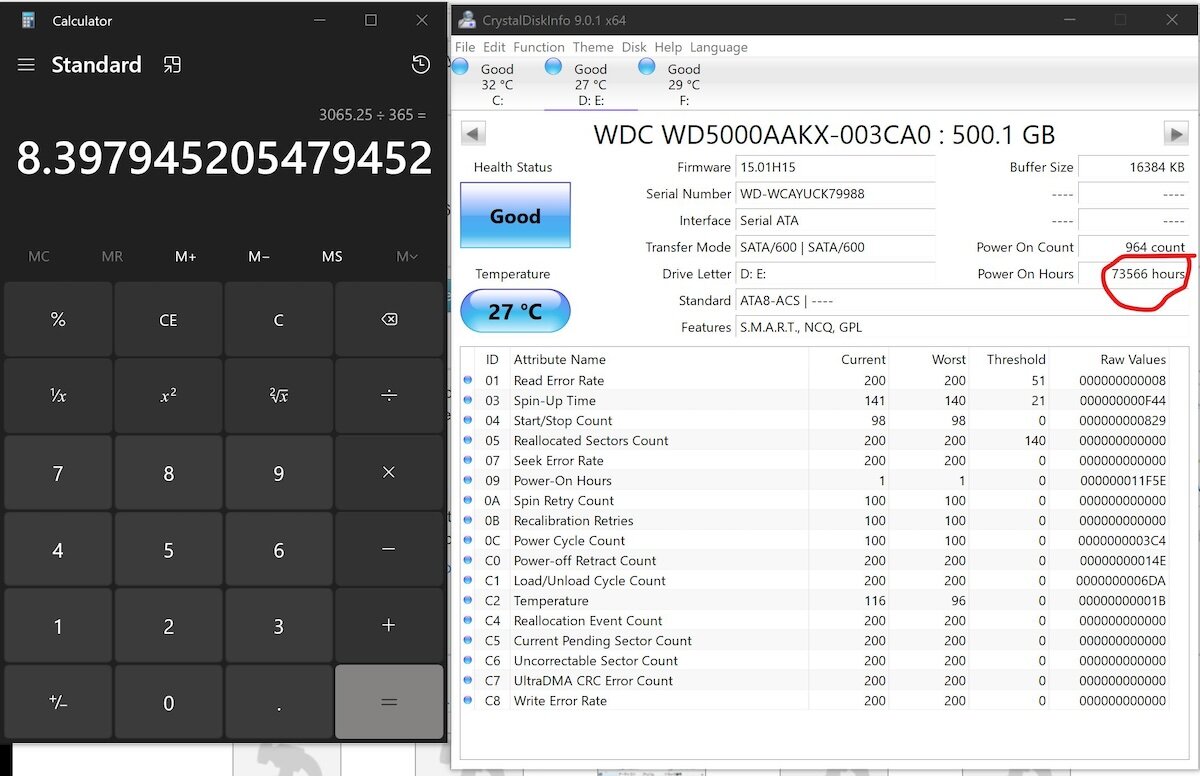
Task: Expand the memory list M dropdown
Action: point(406,257)
